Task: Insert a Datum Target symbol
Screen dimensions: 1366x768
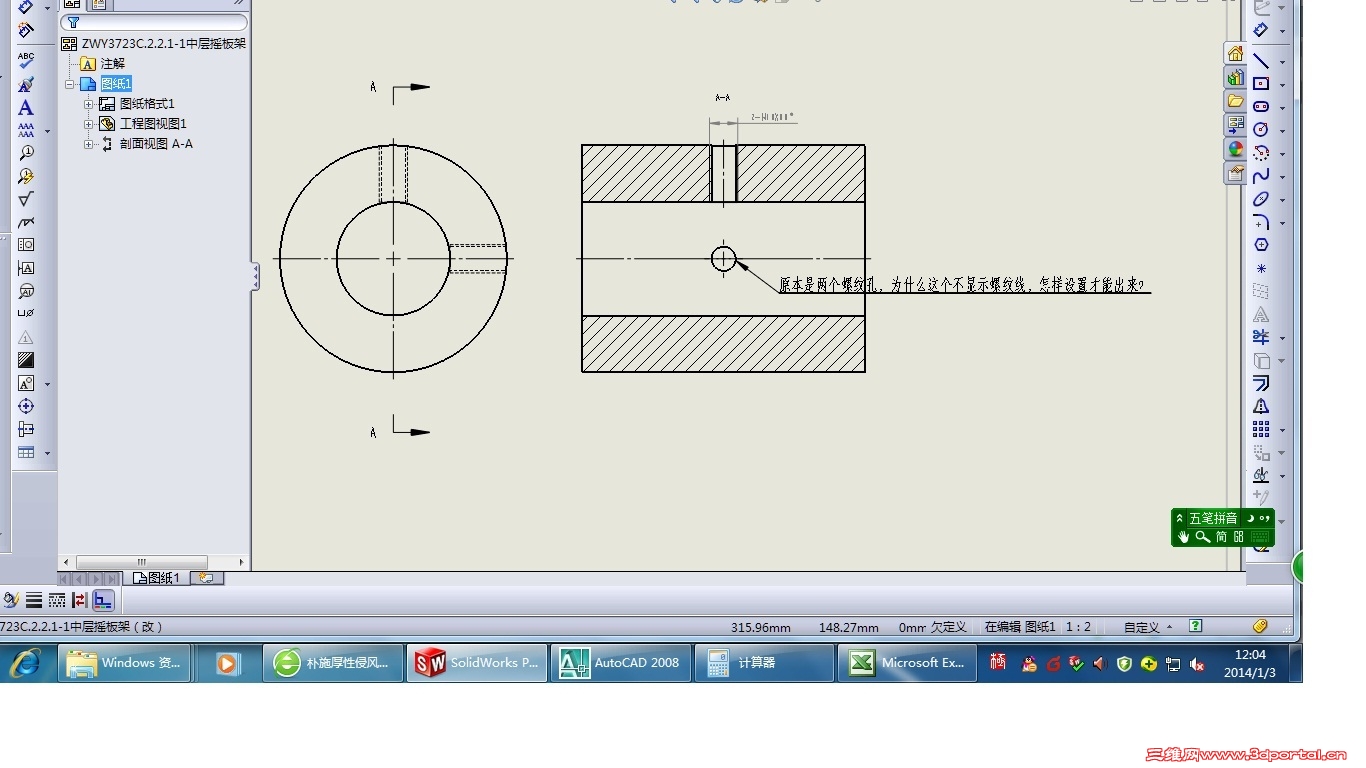Action: point(26,291)
